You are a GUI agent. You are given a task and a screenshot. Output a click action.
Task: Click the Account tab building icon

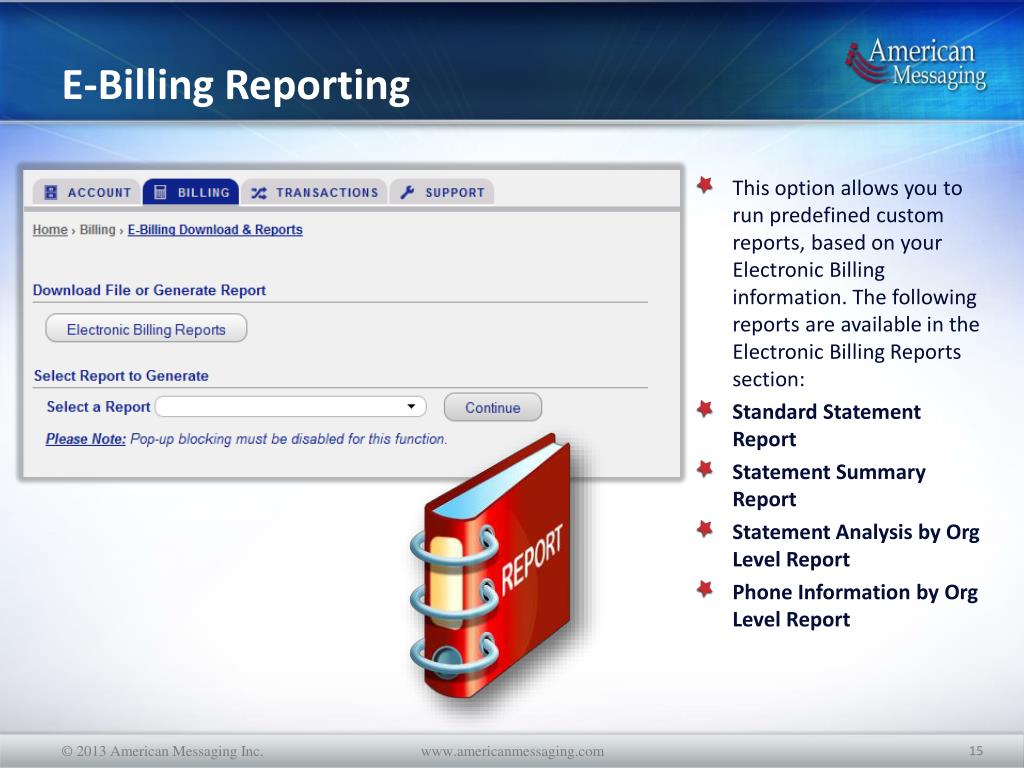point(50,193)
